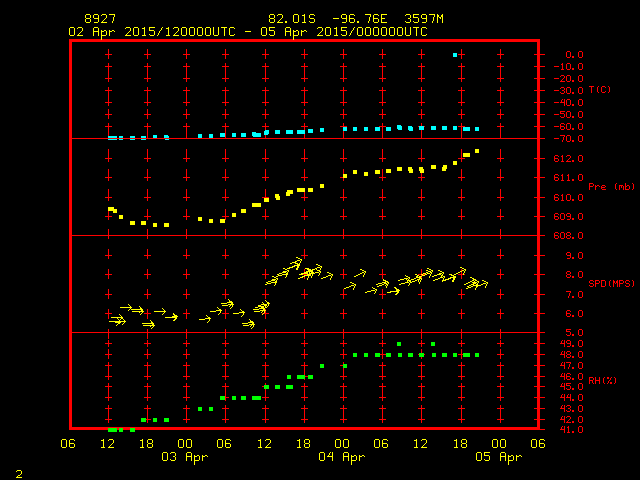The height and width of the screenshot is (480, 640).
Task: Click the 03 Apr date label
Action: (x=184, y=457)
